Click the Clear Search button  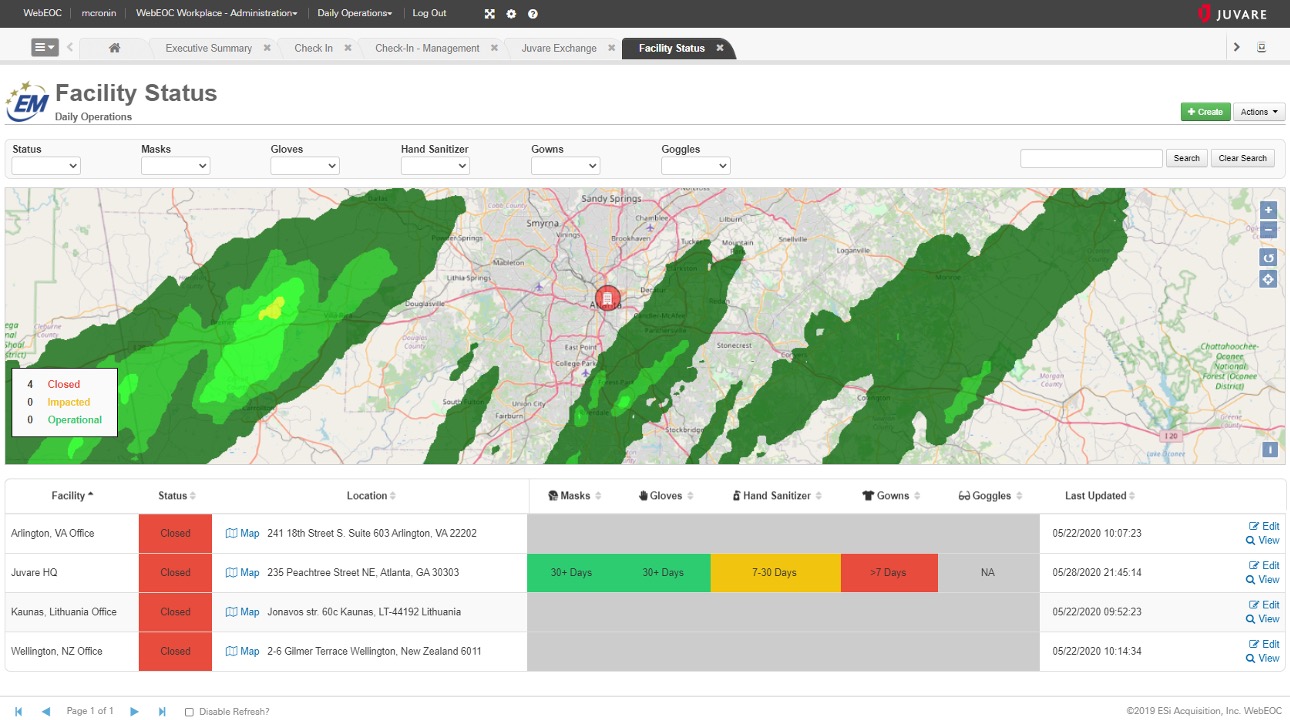1243,158
